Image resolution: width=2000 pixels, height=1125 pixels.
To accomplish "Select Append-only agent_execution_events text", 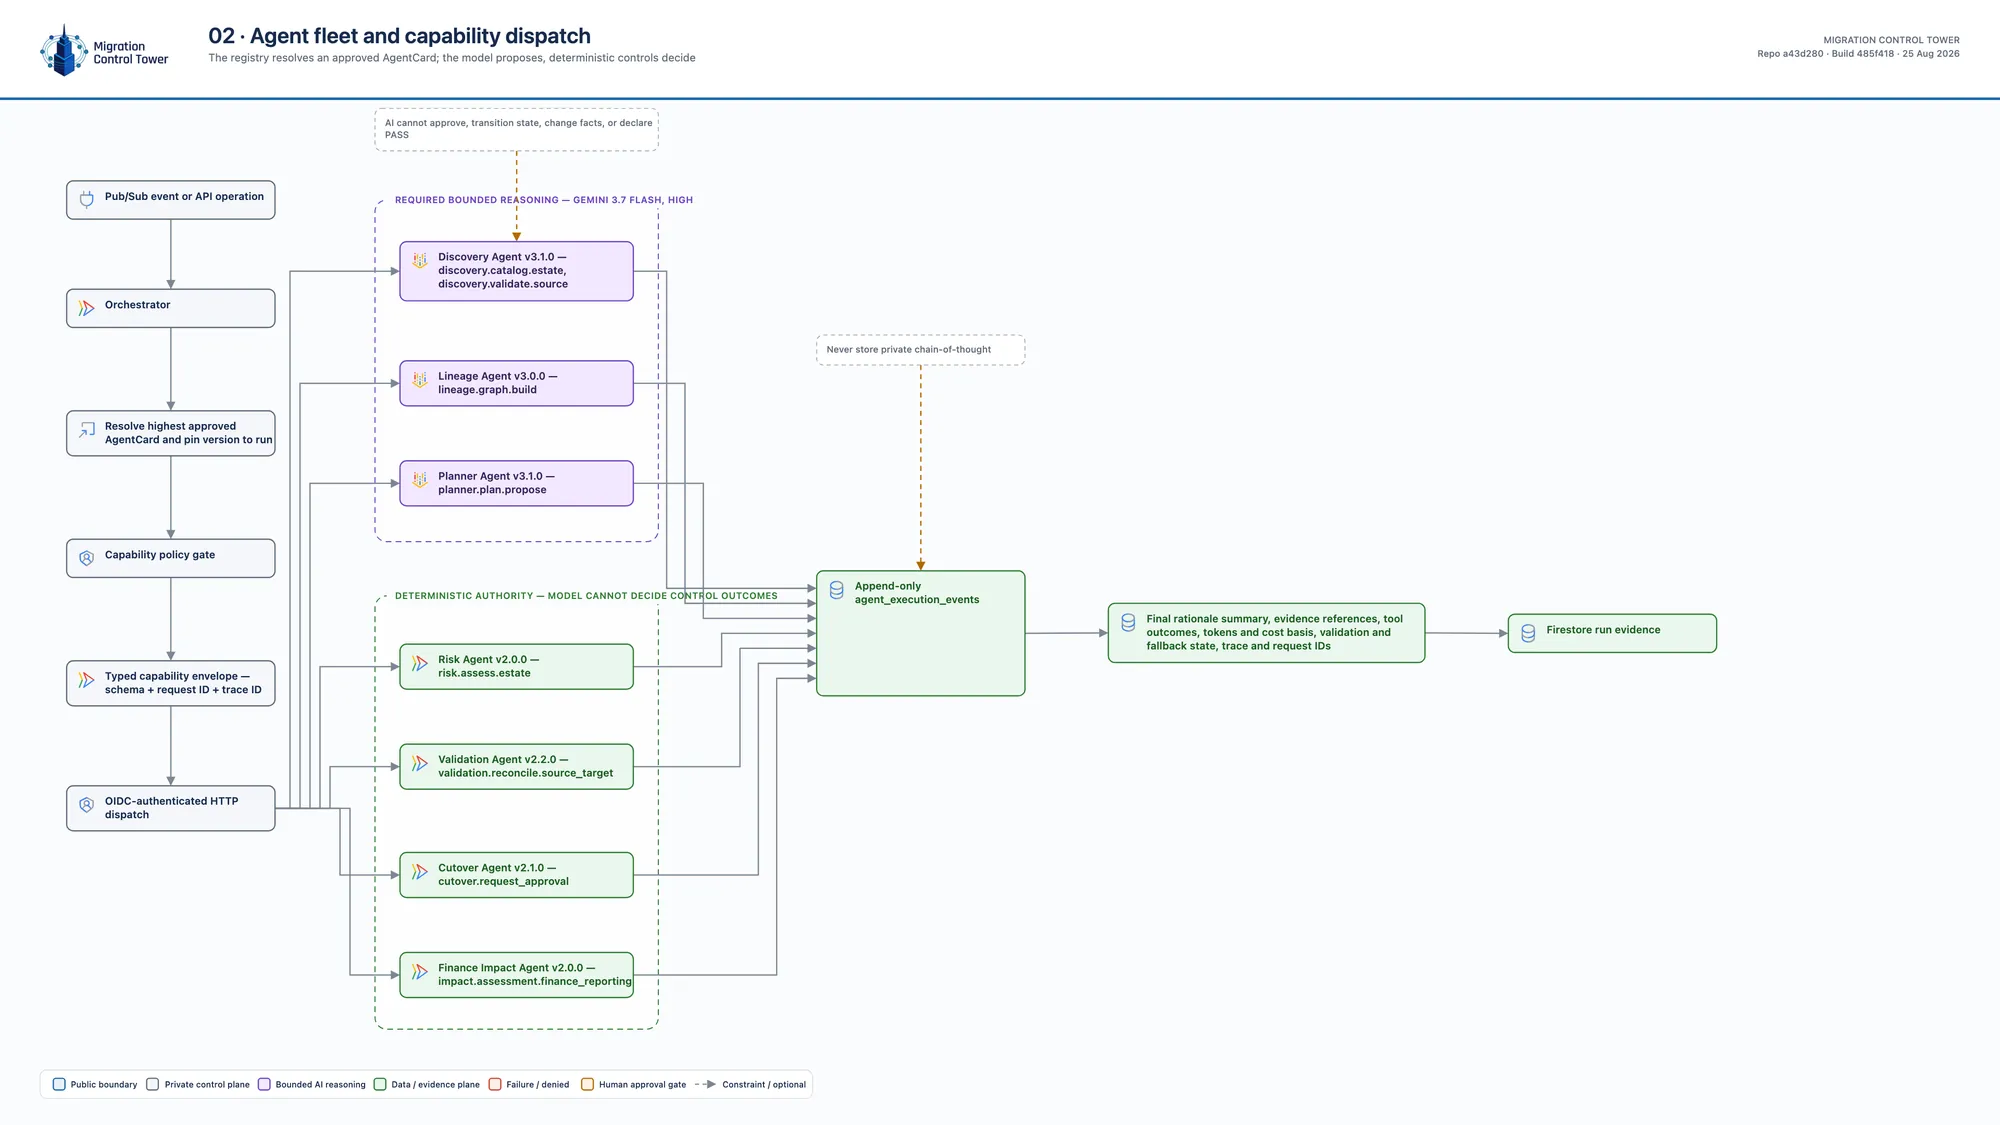I will 917,593.
